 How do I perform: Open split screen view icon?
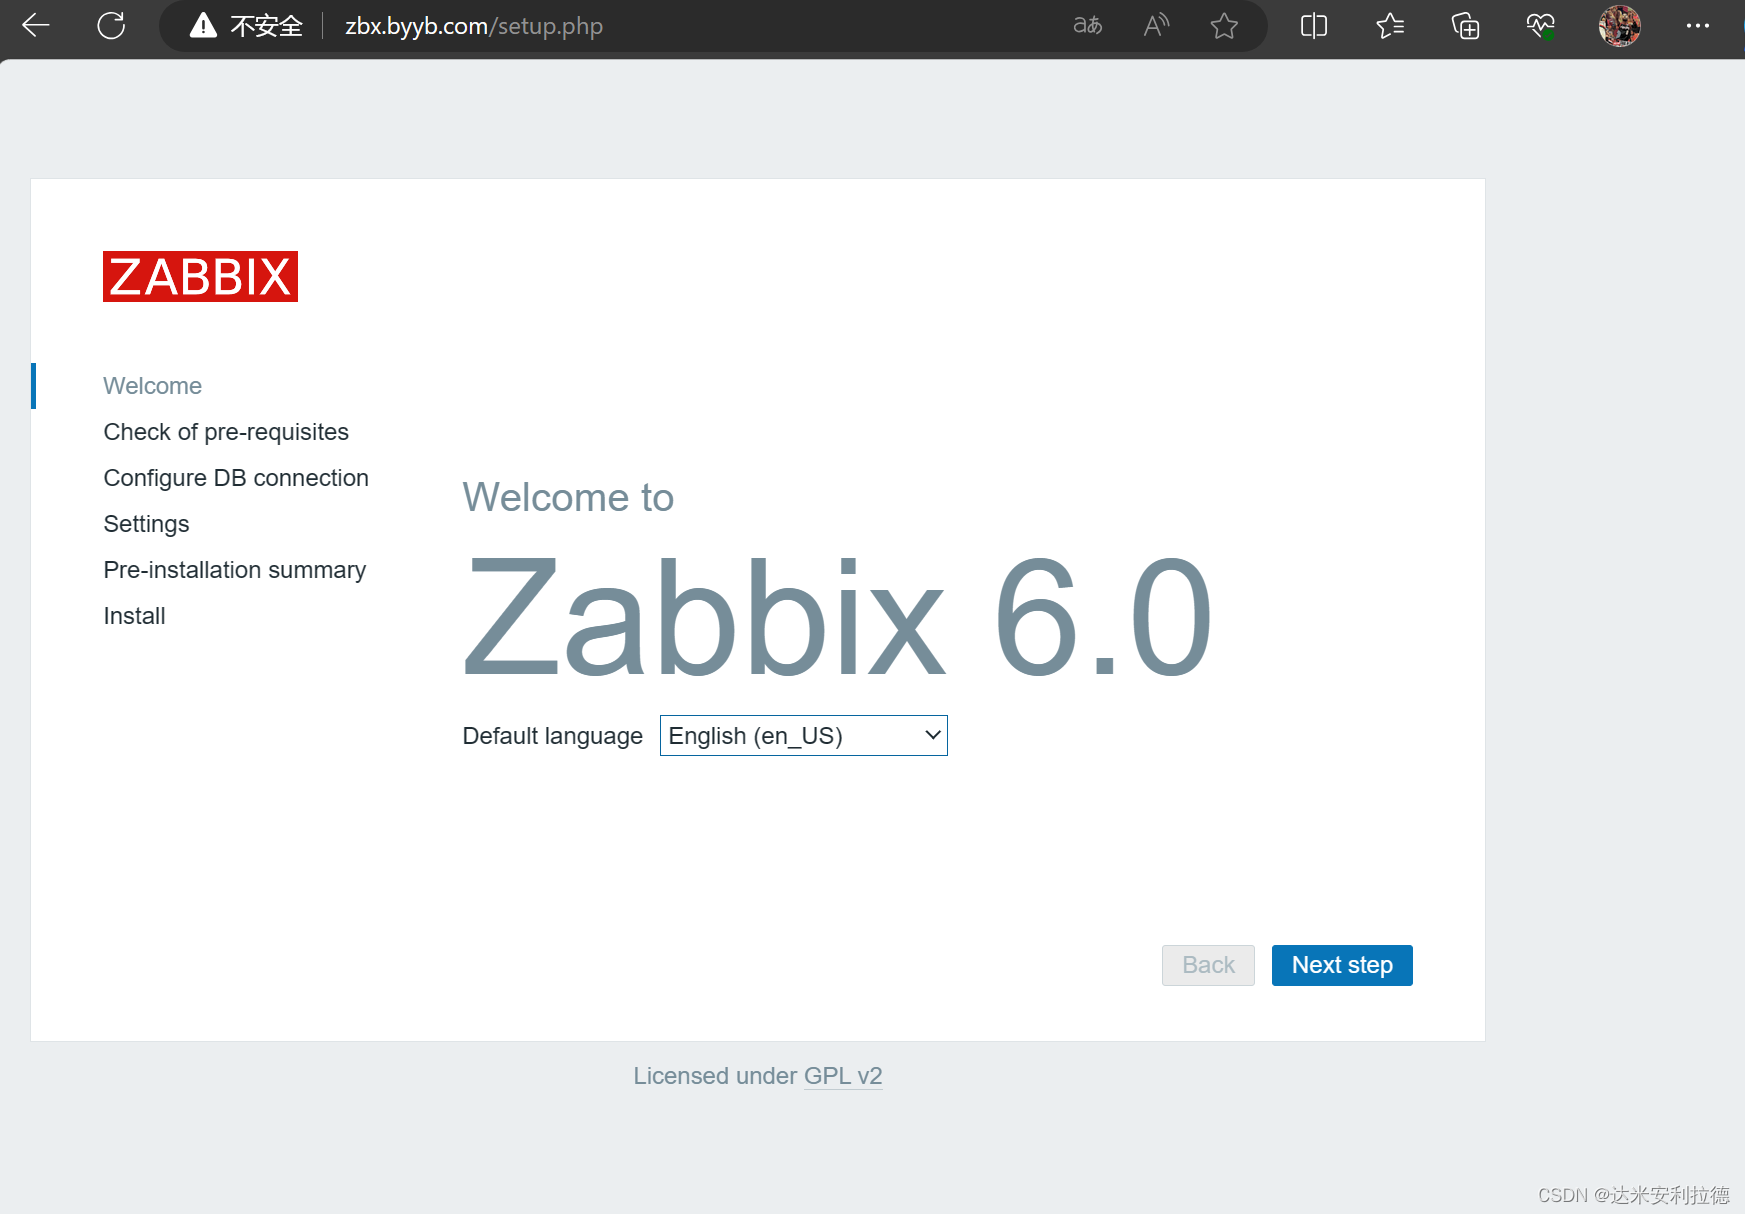point(1314,26)
